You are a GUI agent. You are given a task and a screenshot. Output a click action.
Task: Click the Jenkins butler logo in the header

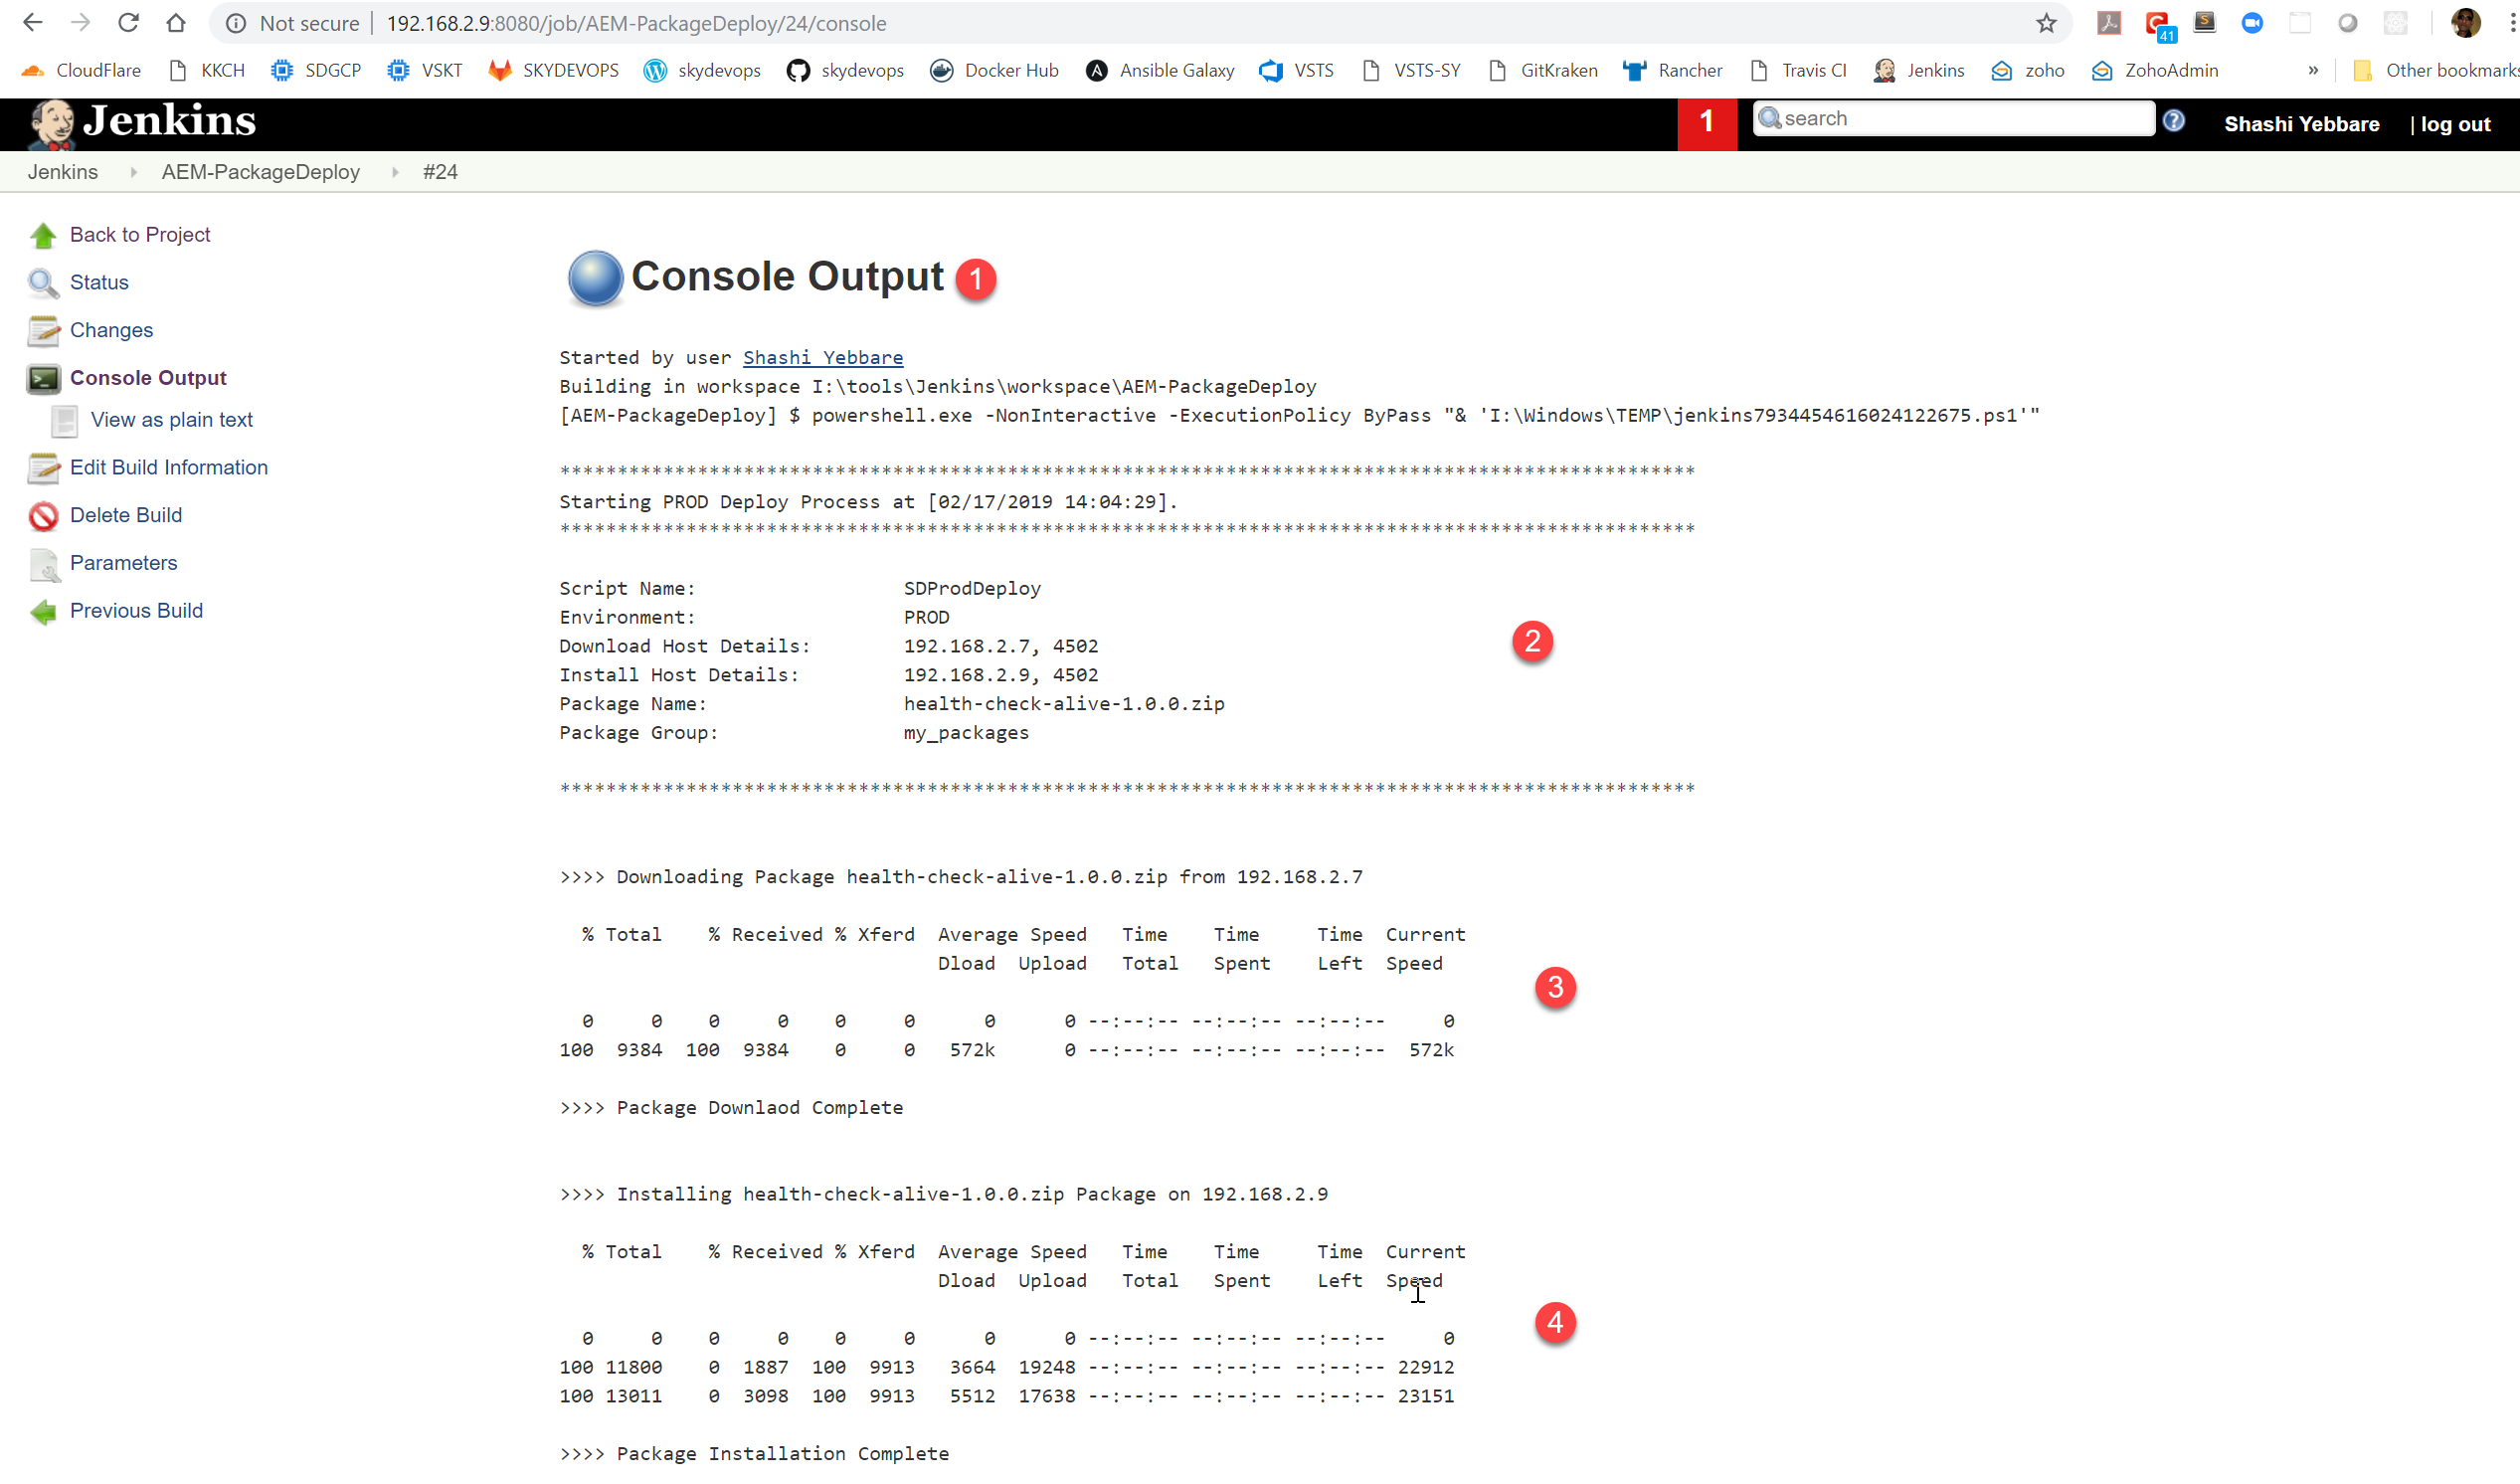point(52,123)
